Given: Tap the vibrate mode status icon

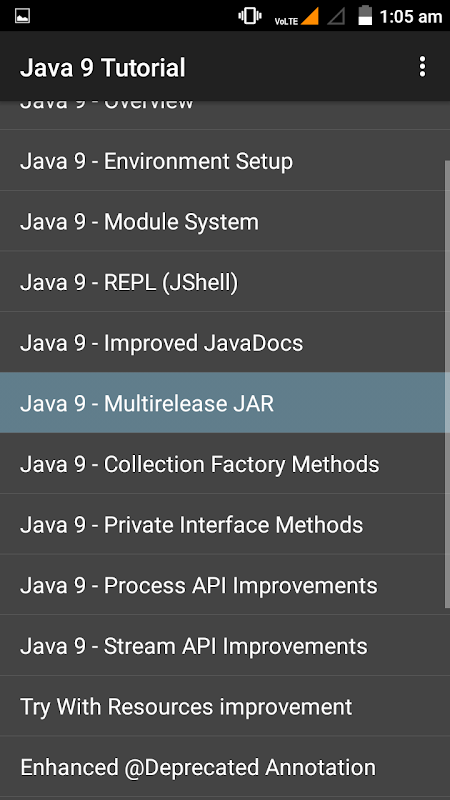Looking at the screenshot, I should click(249, 16).
